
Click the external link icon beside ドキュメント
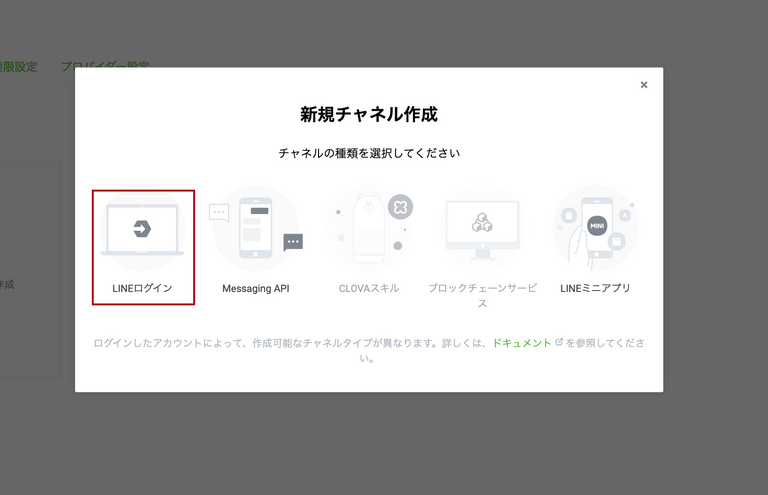[x=559, y=342]
